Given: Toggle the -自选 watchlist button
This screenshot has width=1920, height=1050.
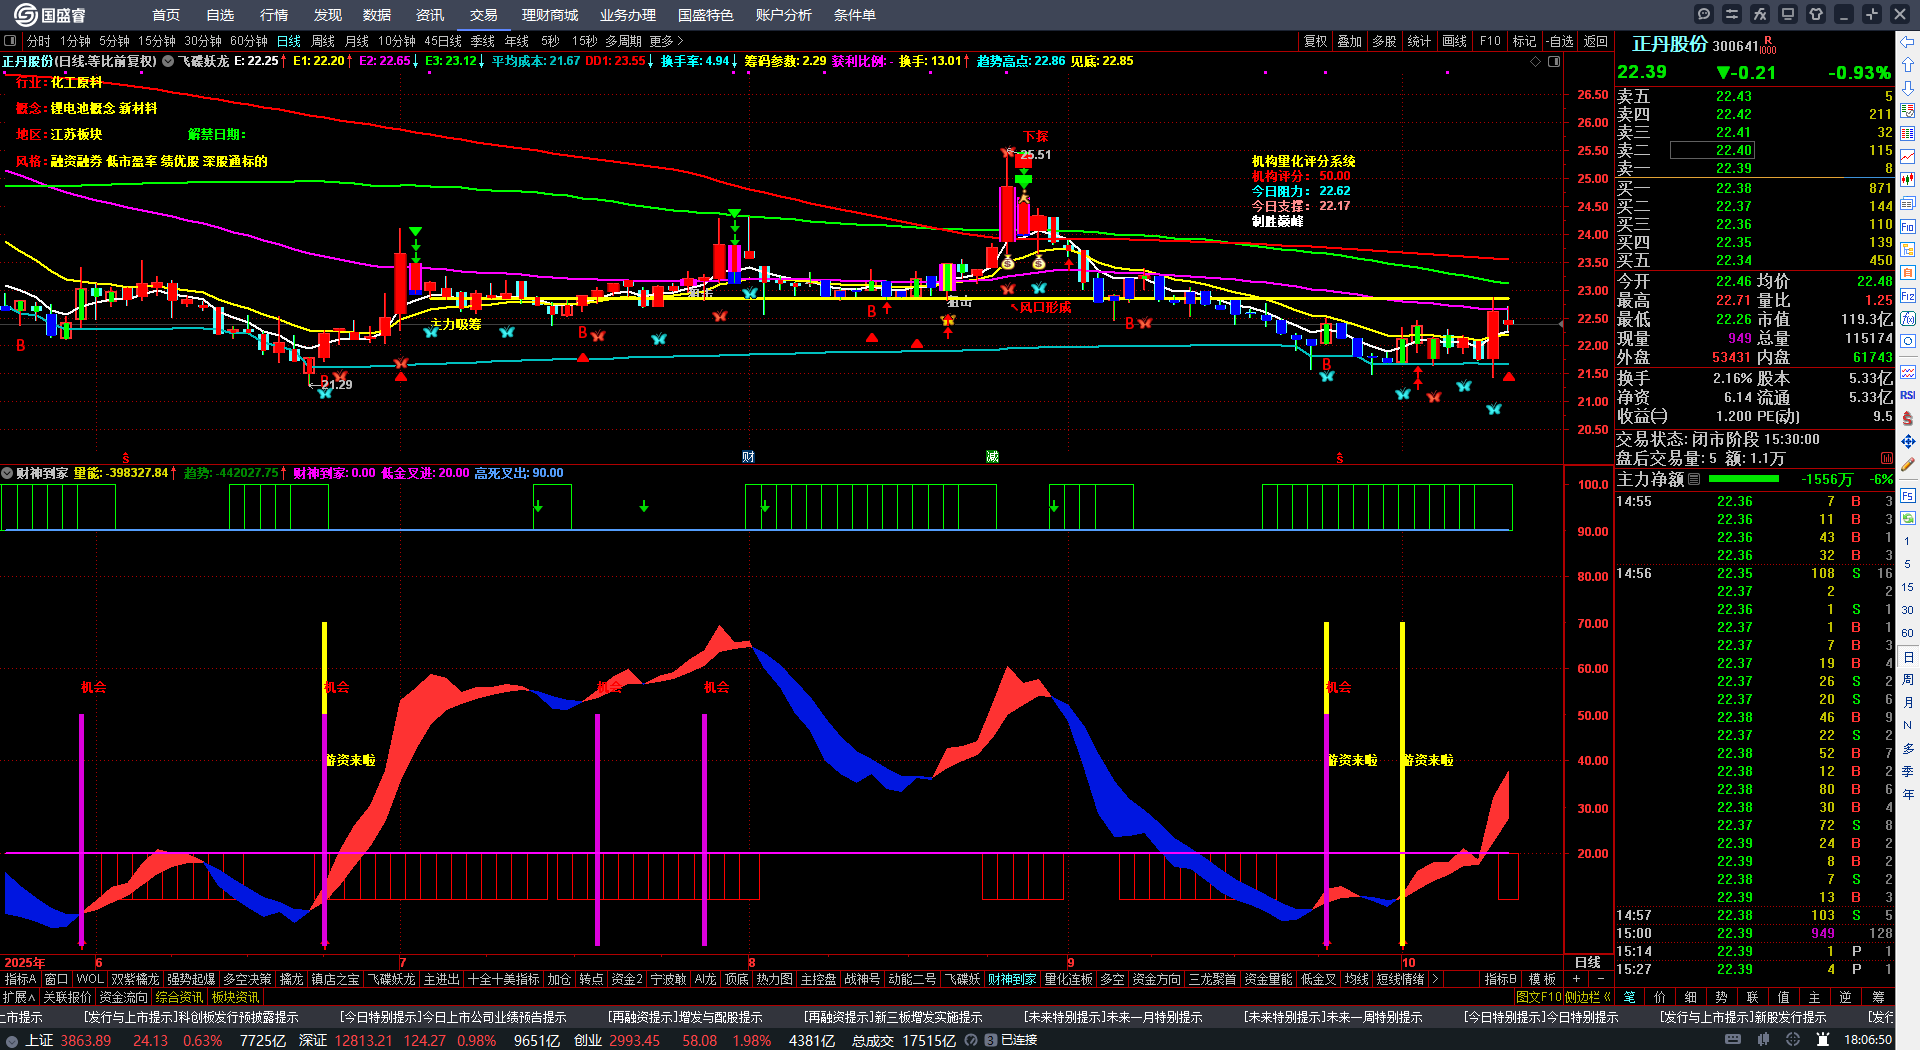Looking at the screenshot, I should [1560, 41].
